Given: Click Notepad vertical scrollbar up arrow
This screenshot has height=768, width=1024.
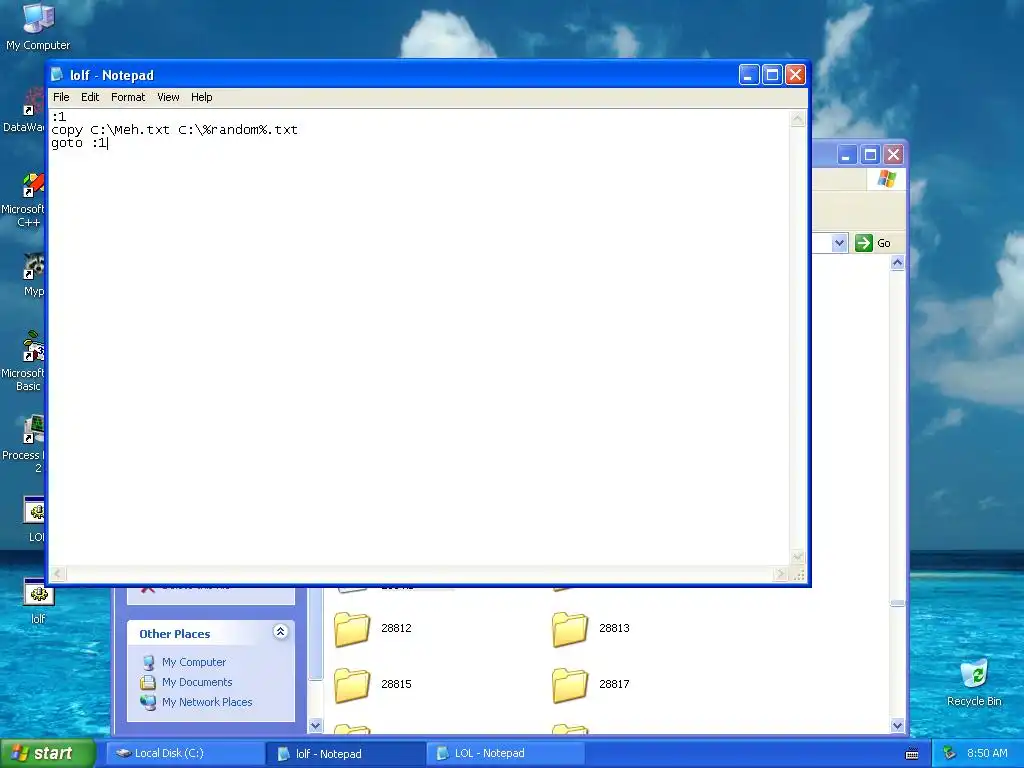Looking at the screenshot, I should 797,119.
